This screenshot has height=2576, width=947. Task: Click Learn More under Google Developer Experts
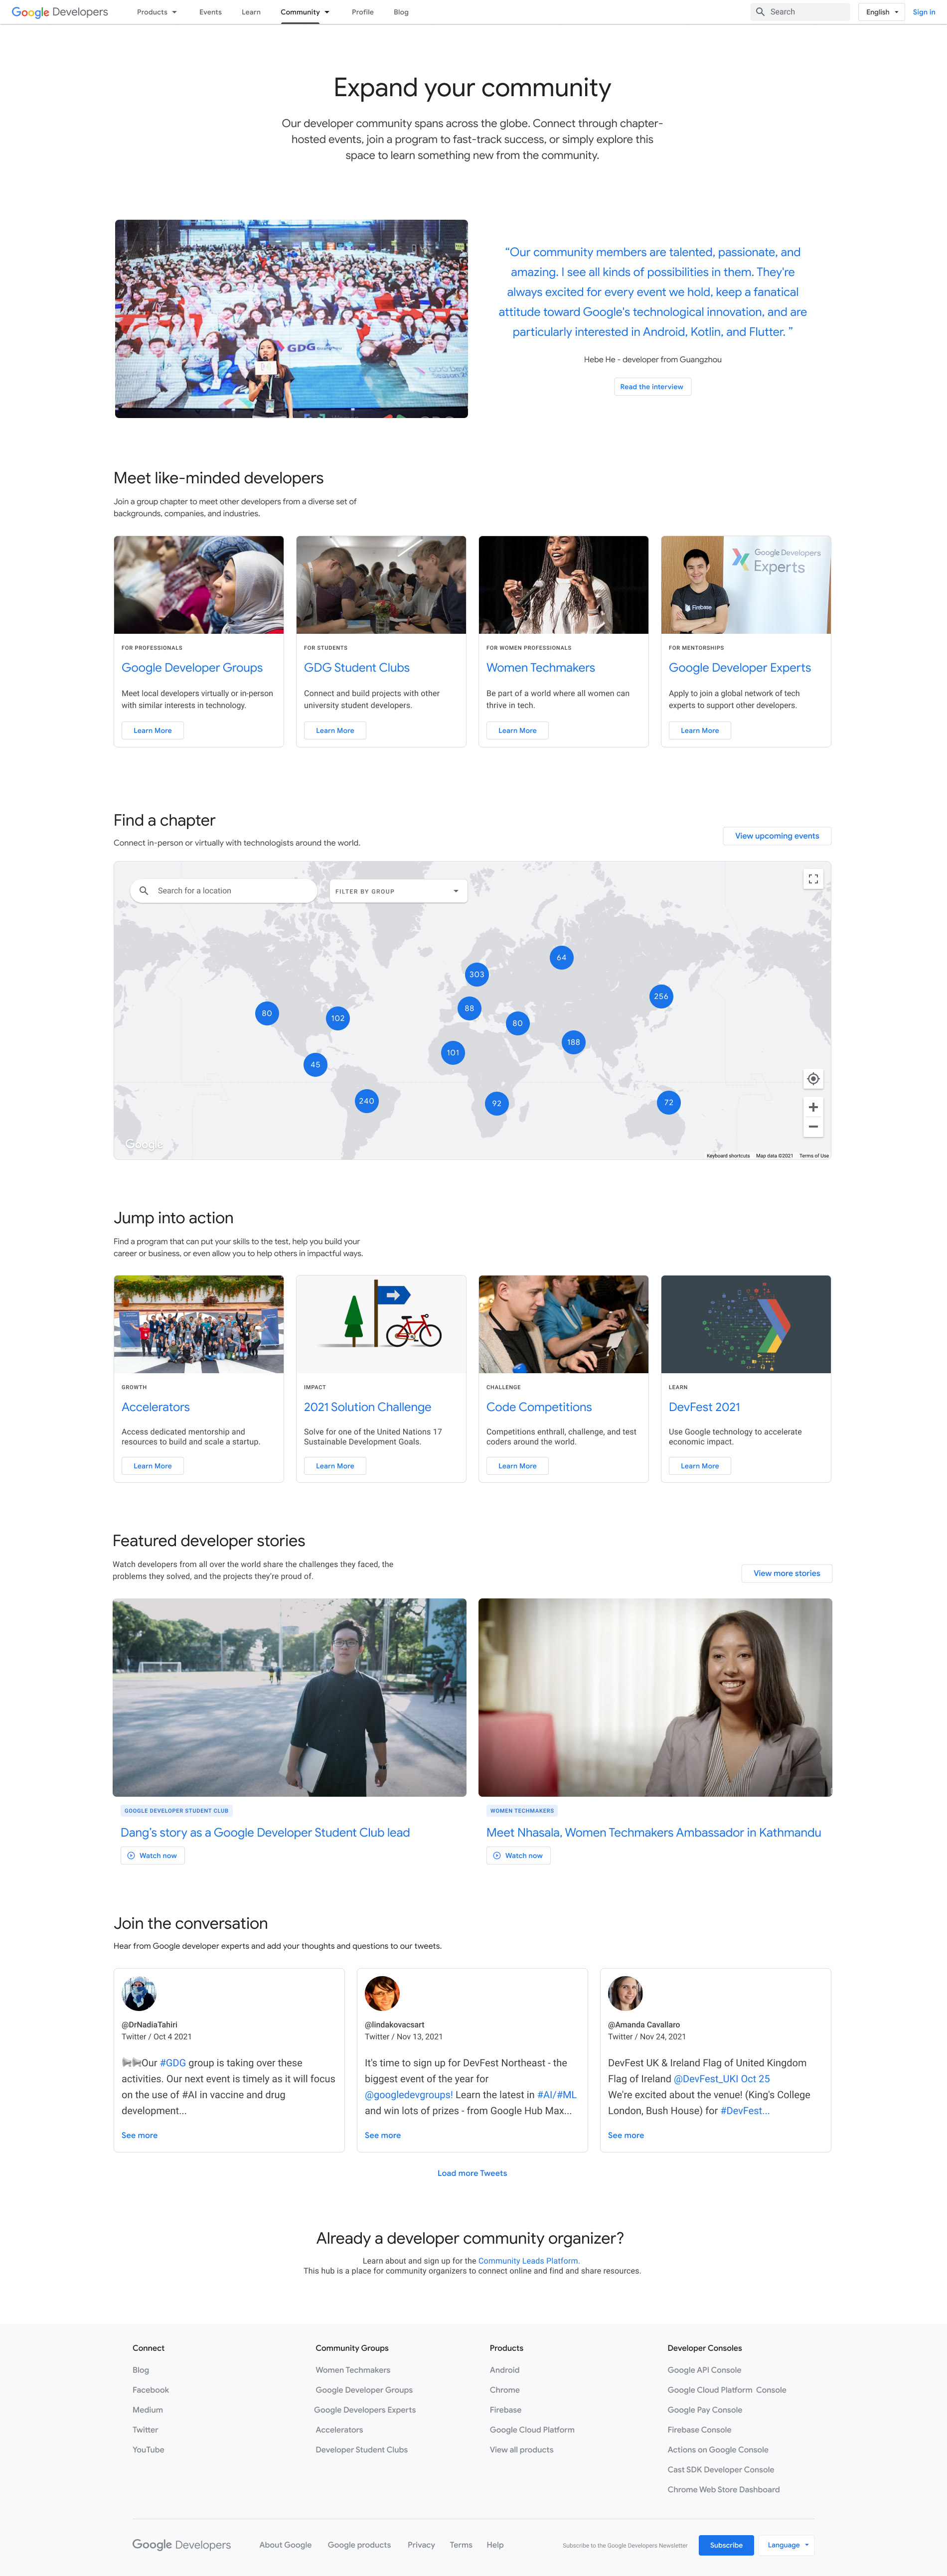(x=700, y=730)
